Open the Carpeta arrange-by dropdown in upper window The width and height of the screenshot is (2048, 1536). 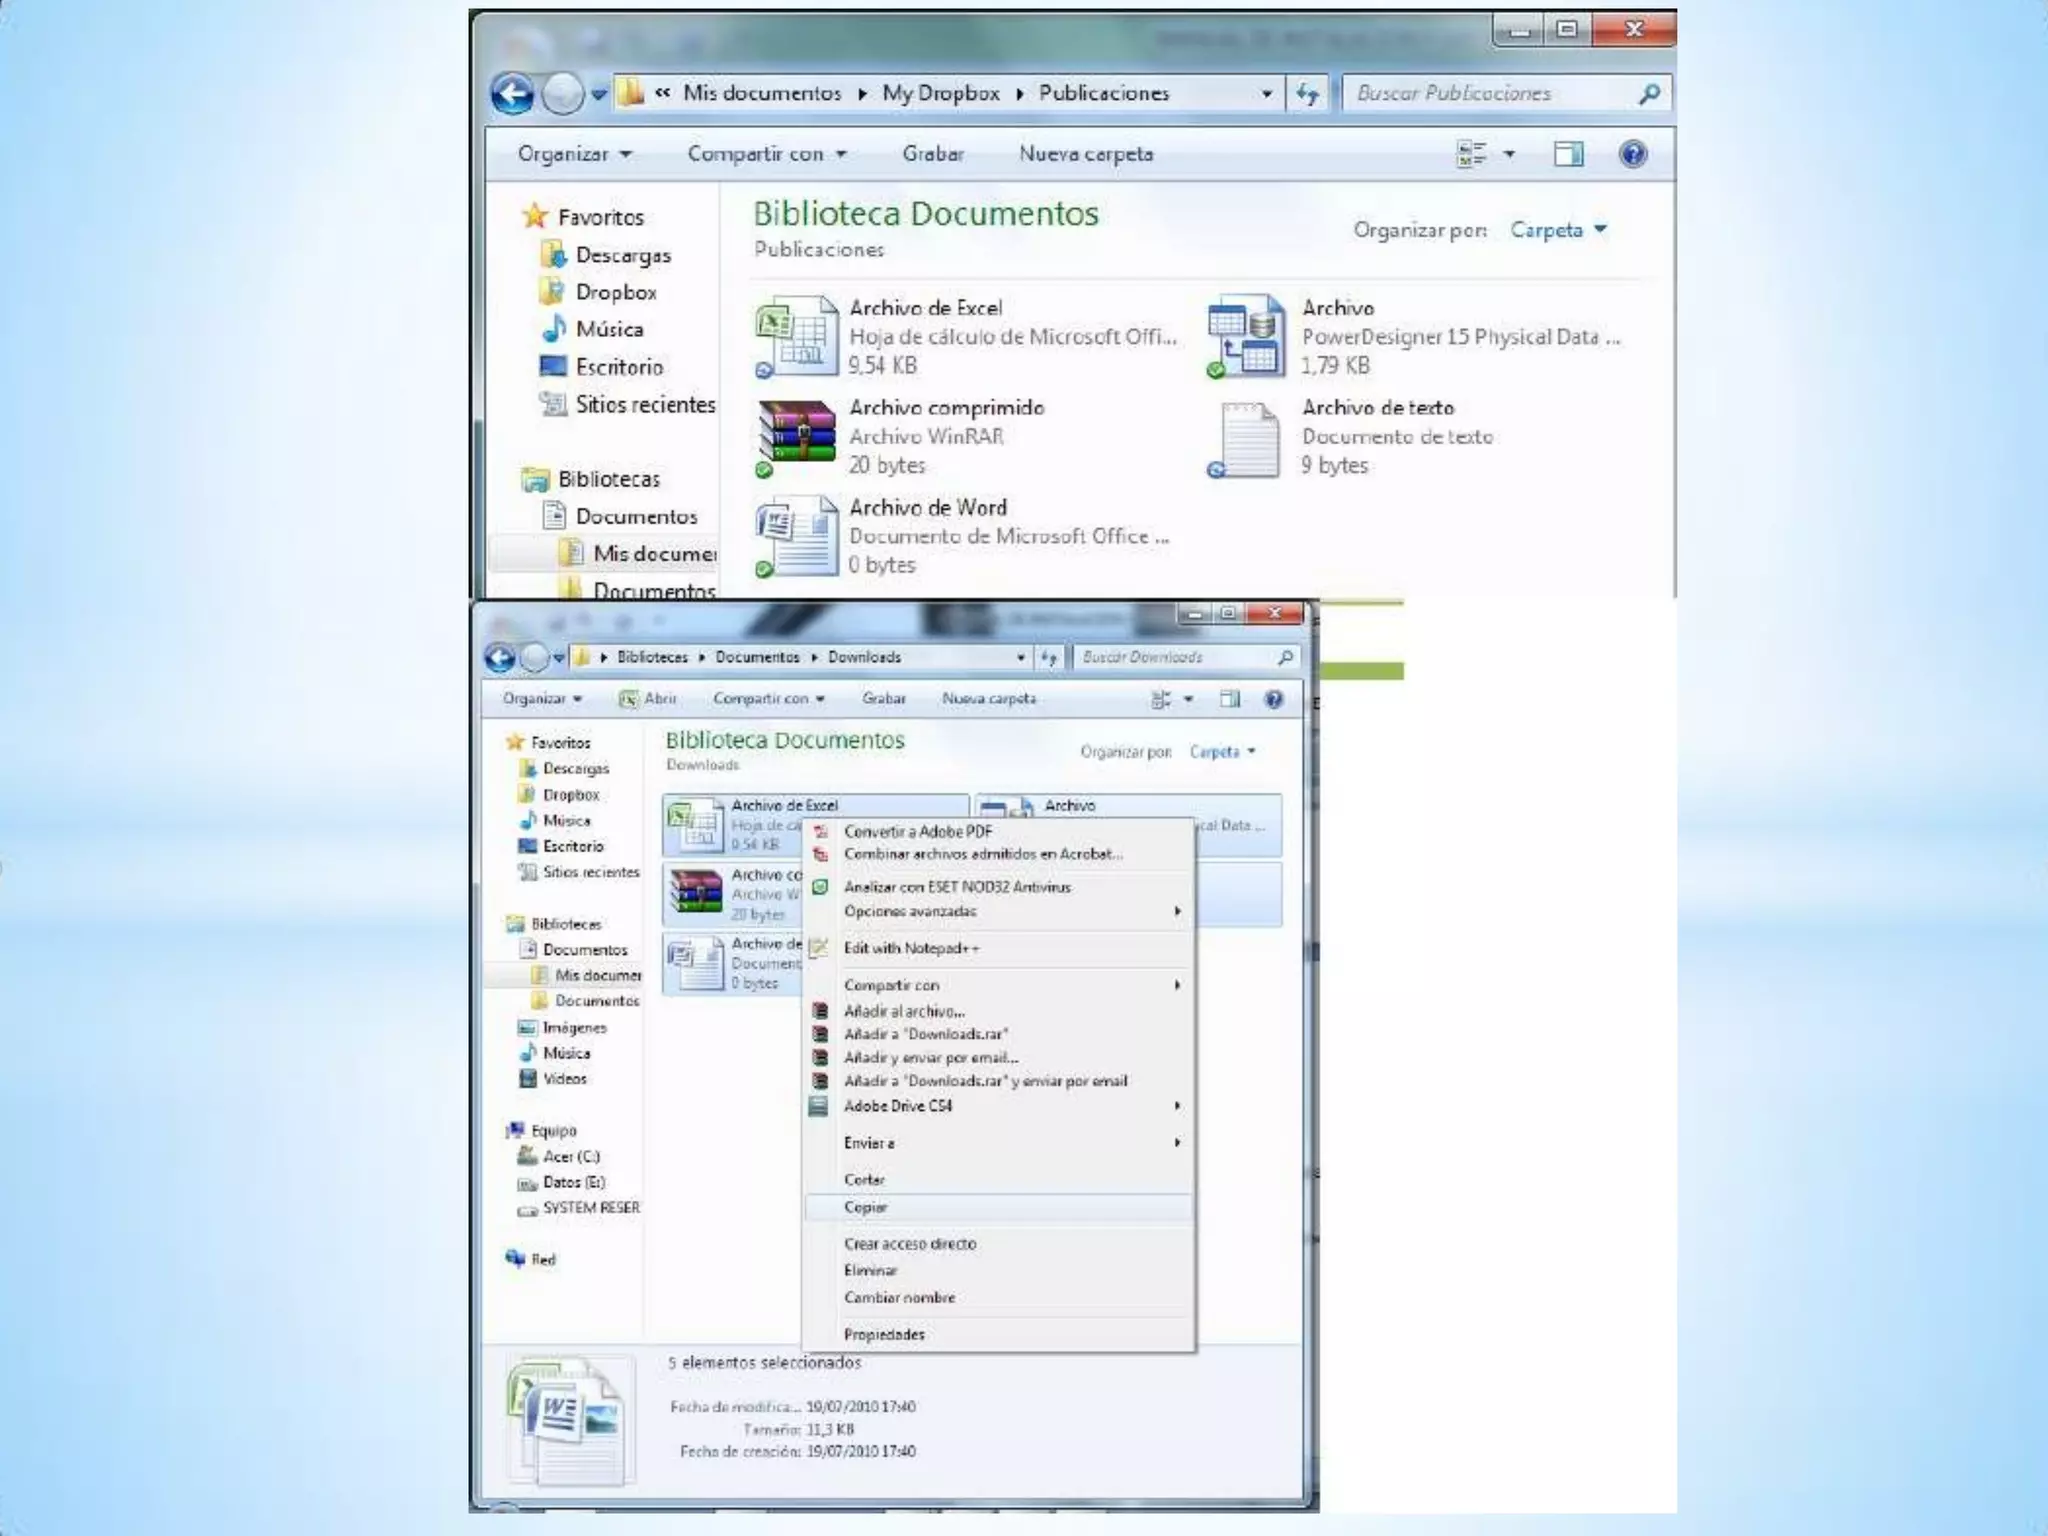pos(1557,230)
